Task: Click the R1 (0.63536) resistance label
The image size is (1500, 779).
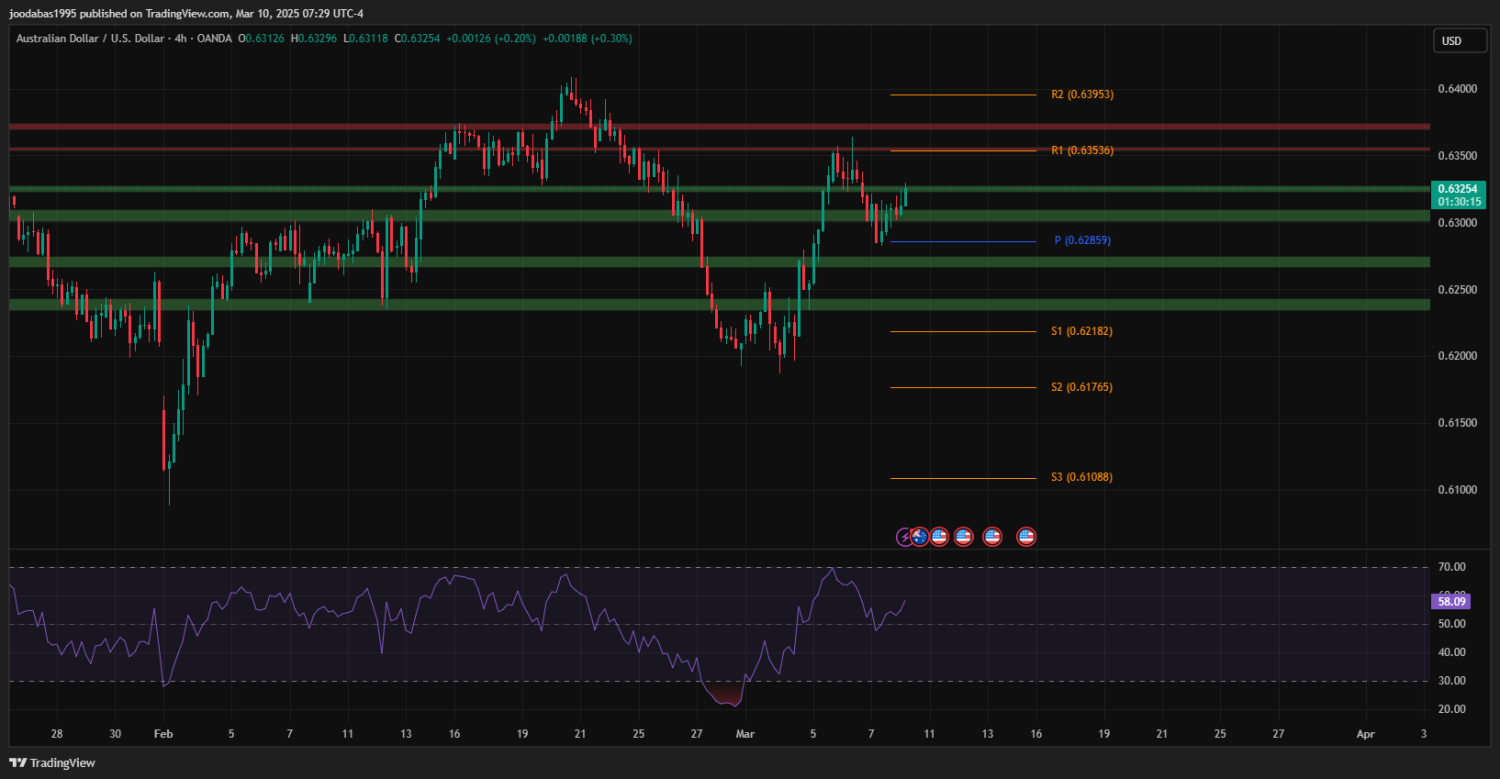Action: [1082, 151]
